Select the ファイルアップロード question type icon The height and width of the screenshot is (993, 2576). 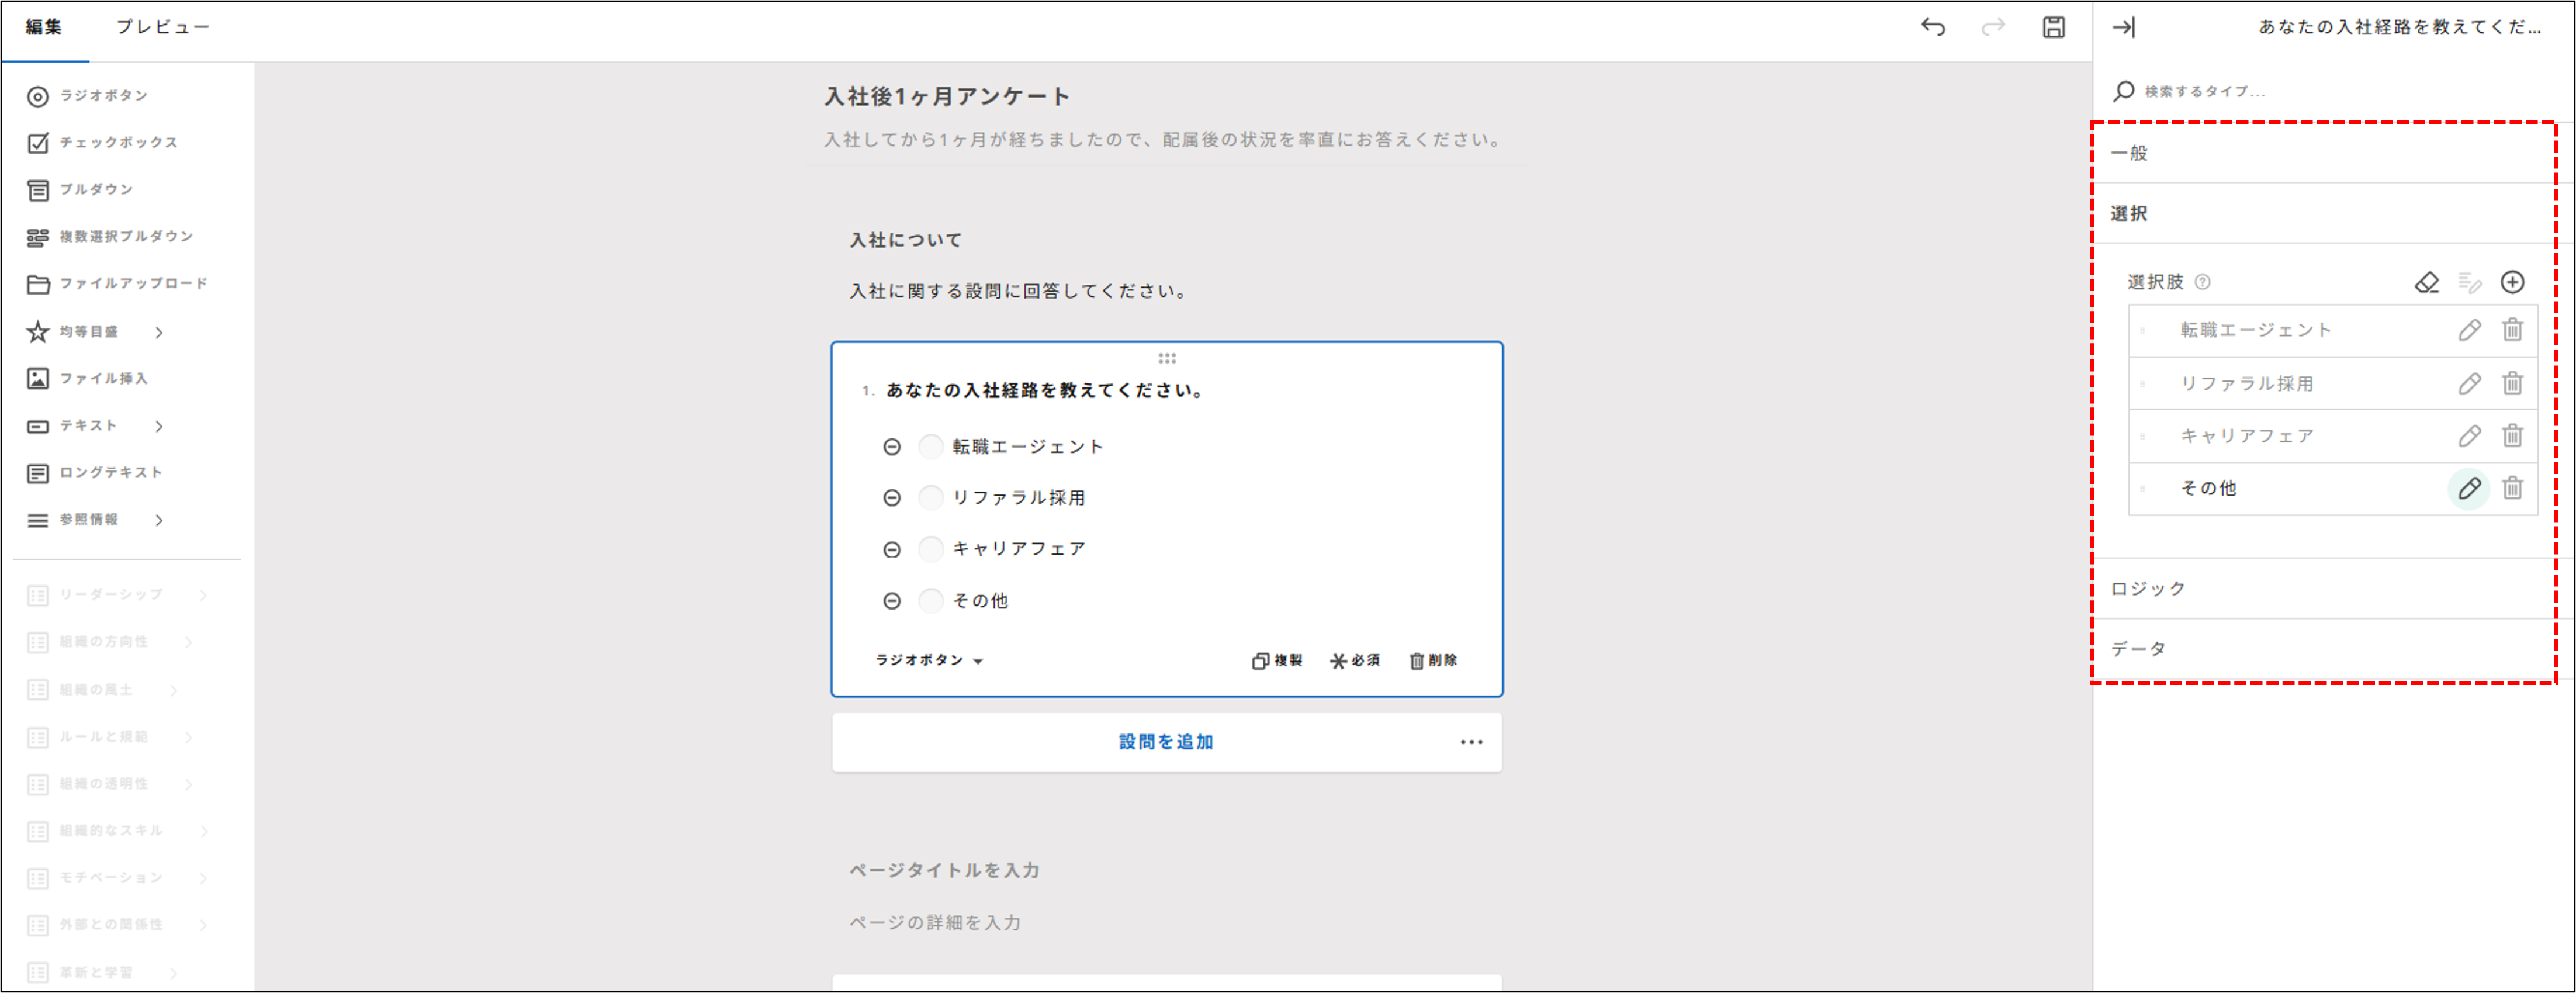(x=36, y=283)
